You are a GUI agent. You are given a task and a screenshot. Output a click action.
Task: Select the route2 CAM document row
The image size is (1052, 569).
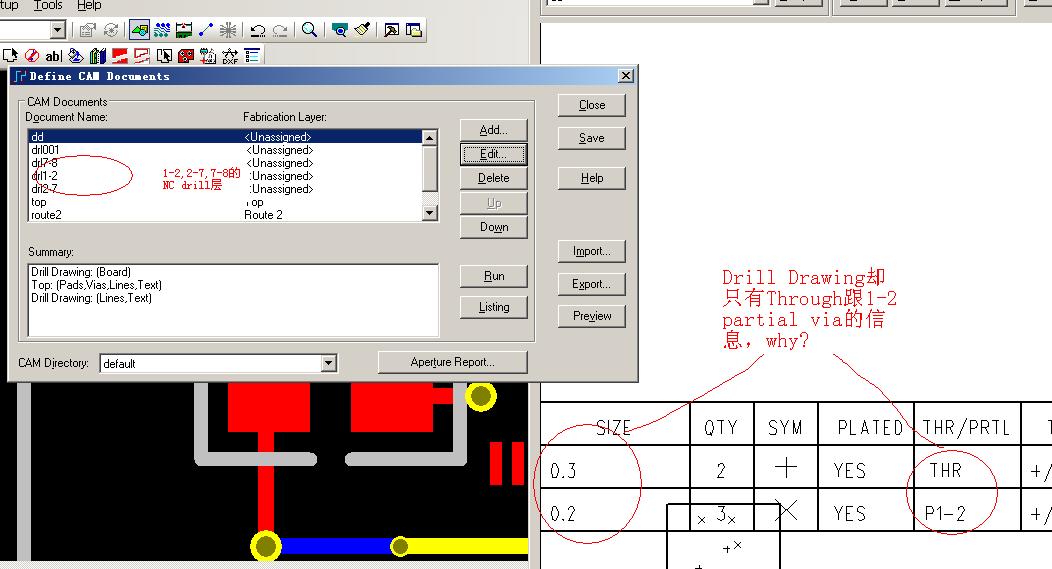point(225,215)
